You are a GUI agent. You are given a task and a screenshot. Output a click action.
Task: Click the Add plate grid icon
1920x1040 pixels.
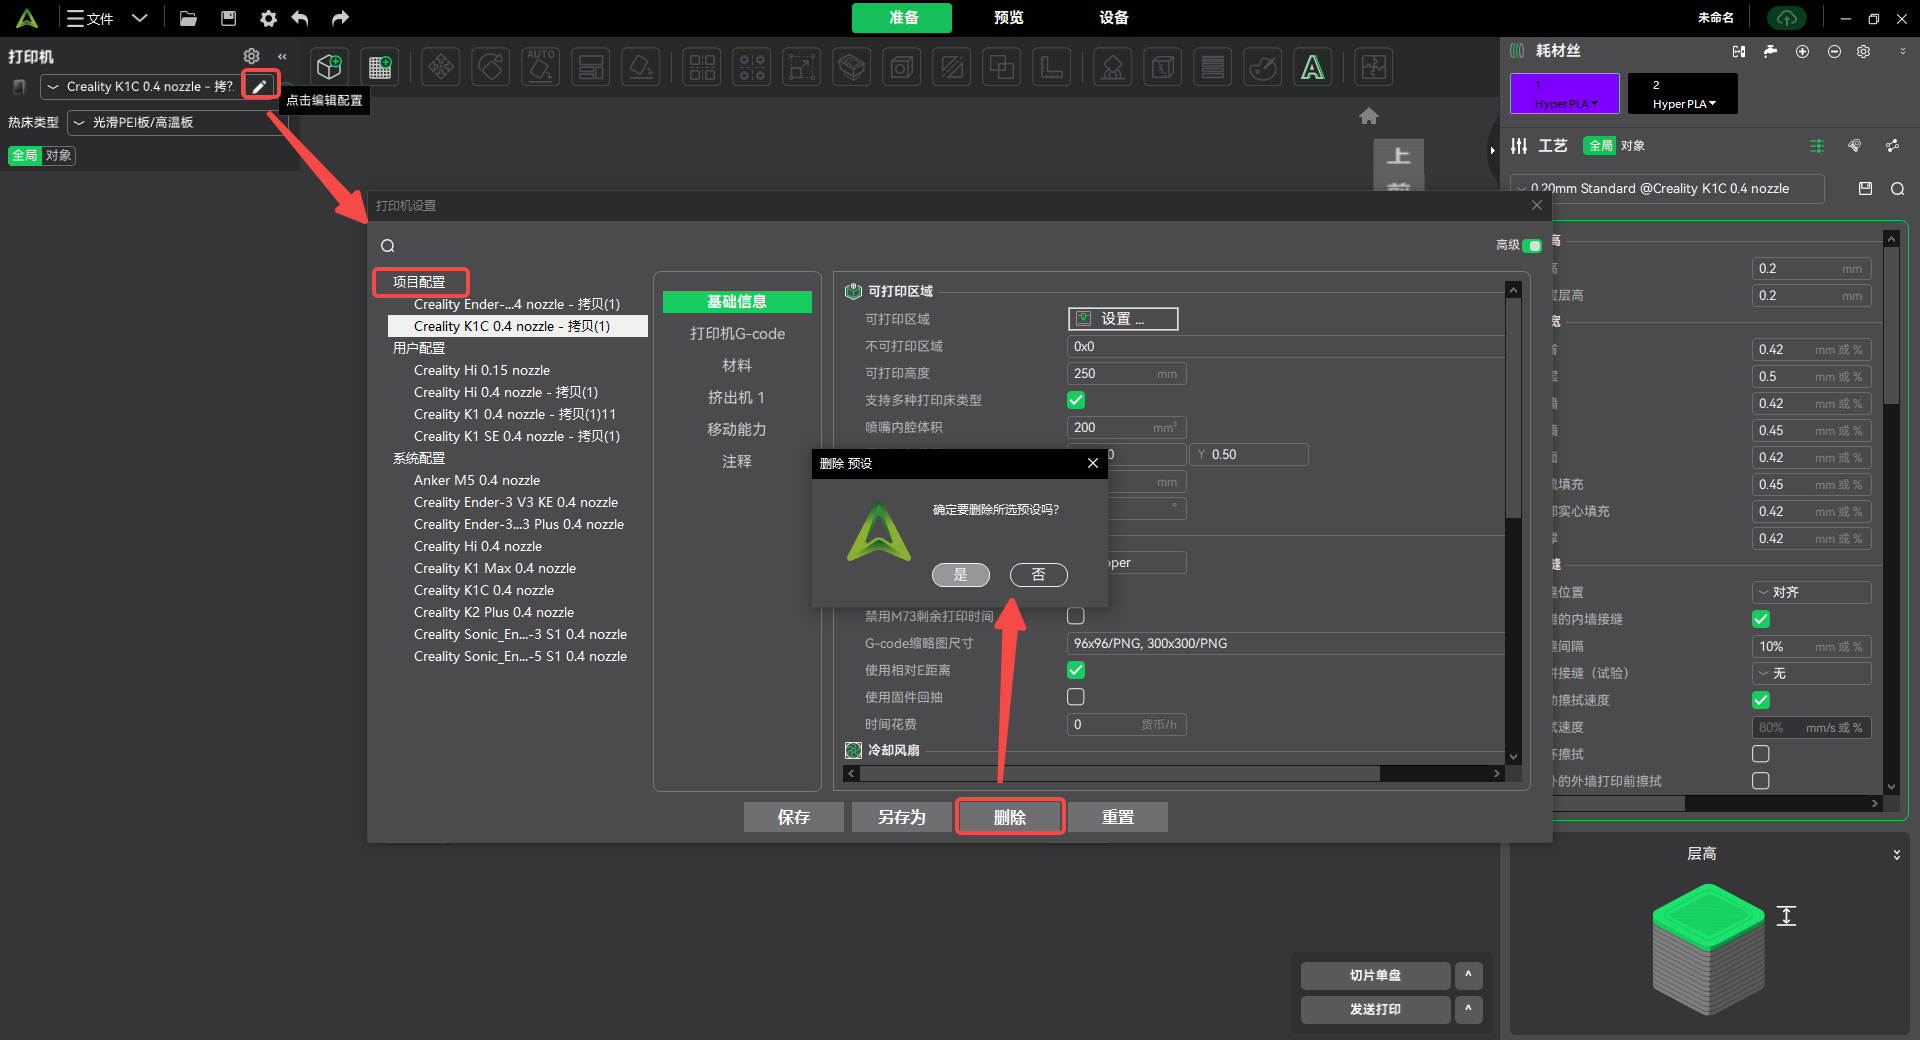pos(380,67)
